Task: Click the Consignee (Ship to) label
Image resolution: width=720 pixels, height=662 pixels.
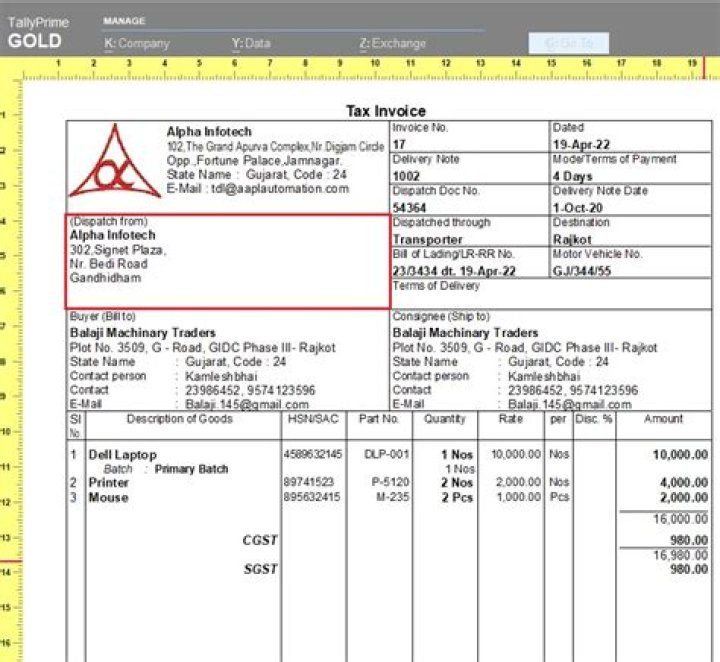Action: (441, 316)
